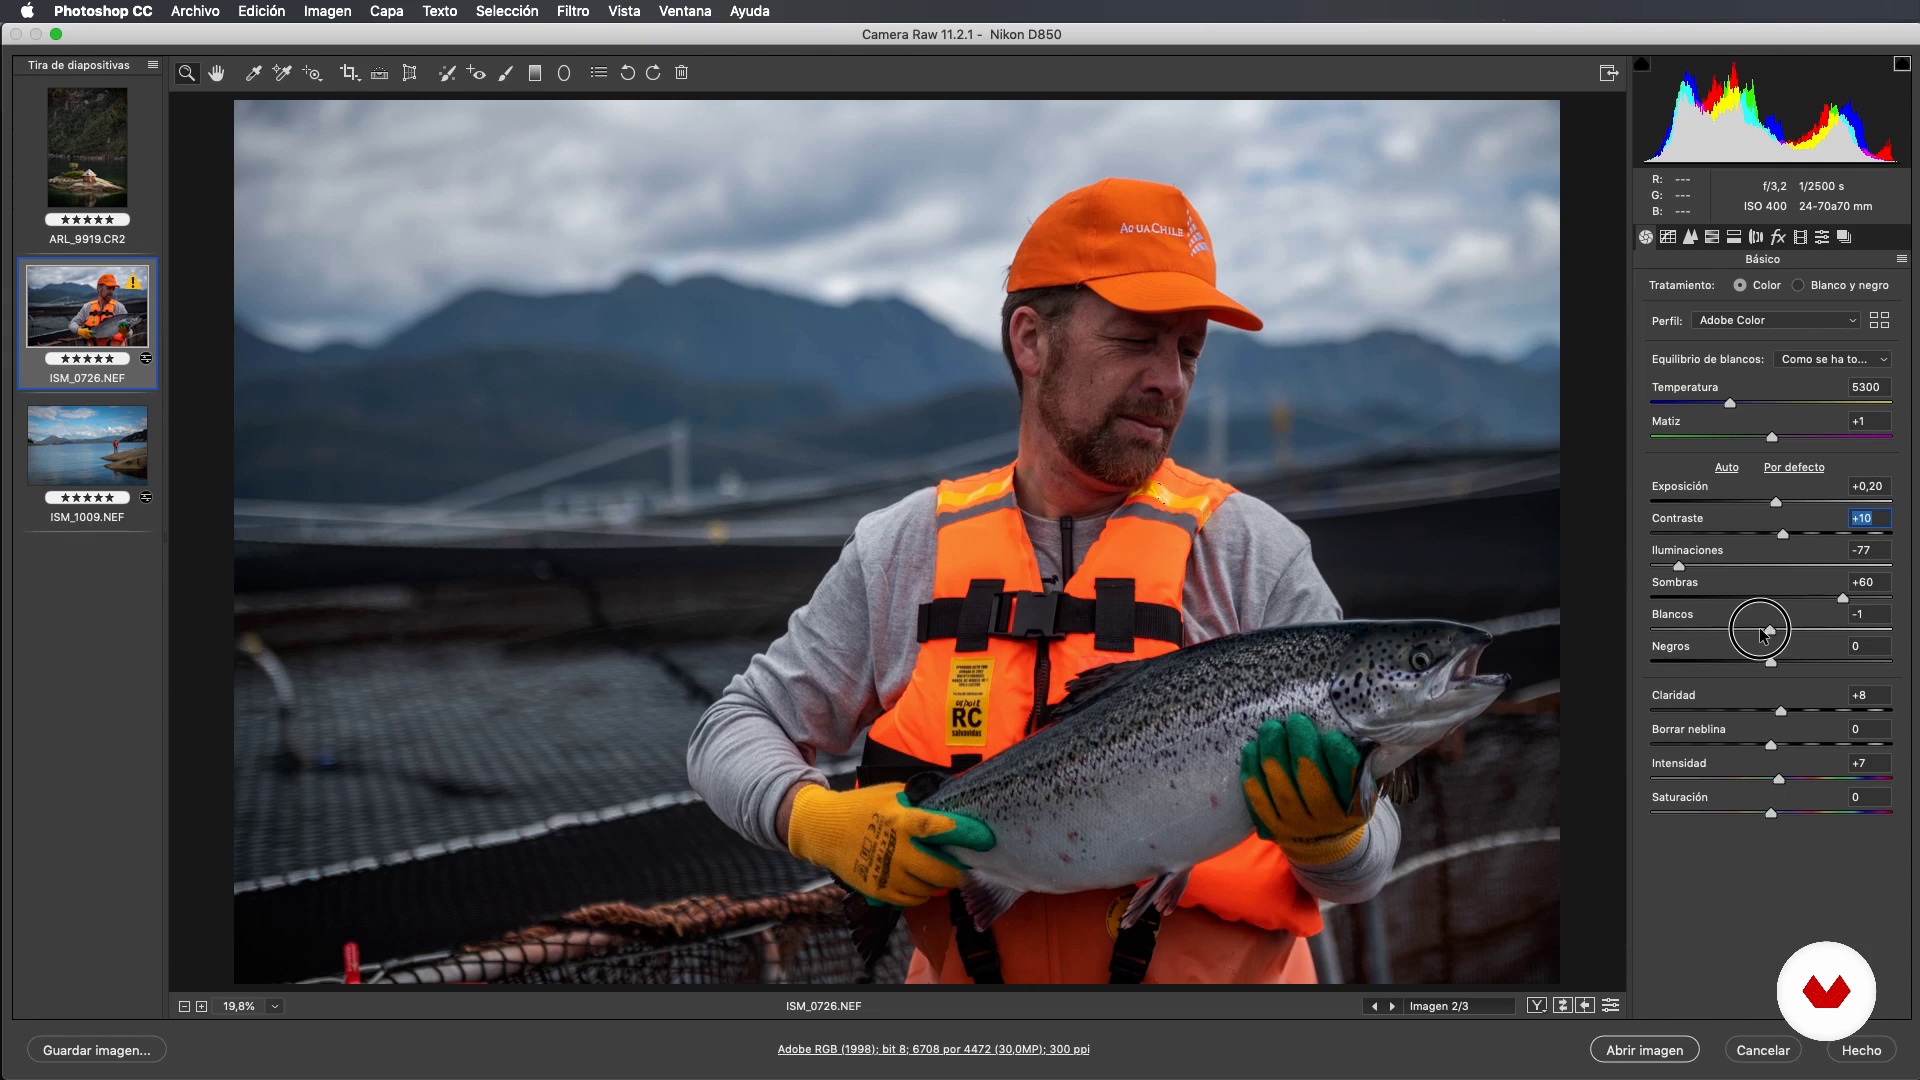Go to next image arrow
The image size is (1920, 1080).
1392,1006
